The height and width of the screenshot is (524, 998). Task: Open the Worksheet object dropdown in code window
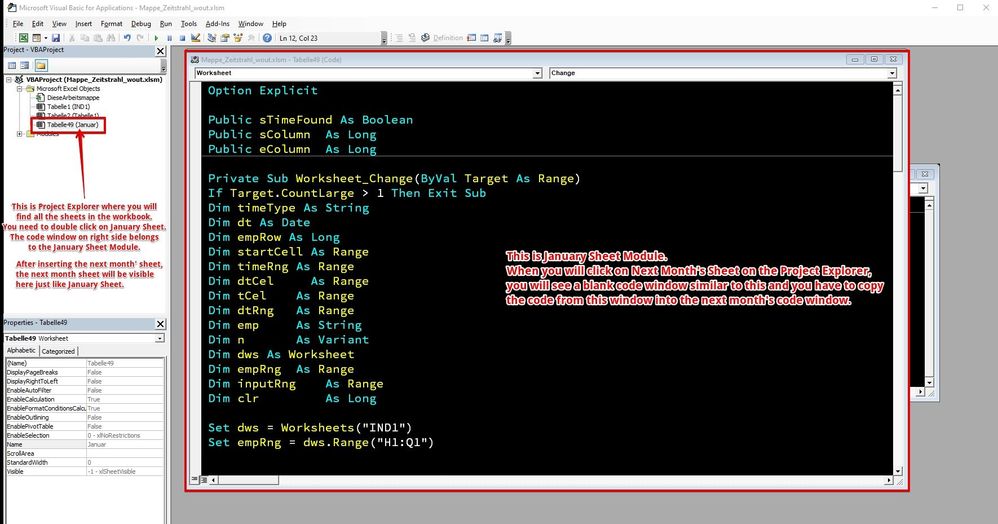537,73
